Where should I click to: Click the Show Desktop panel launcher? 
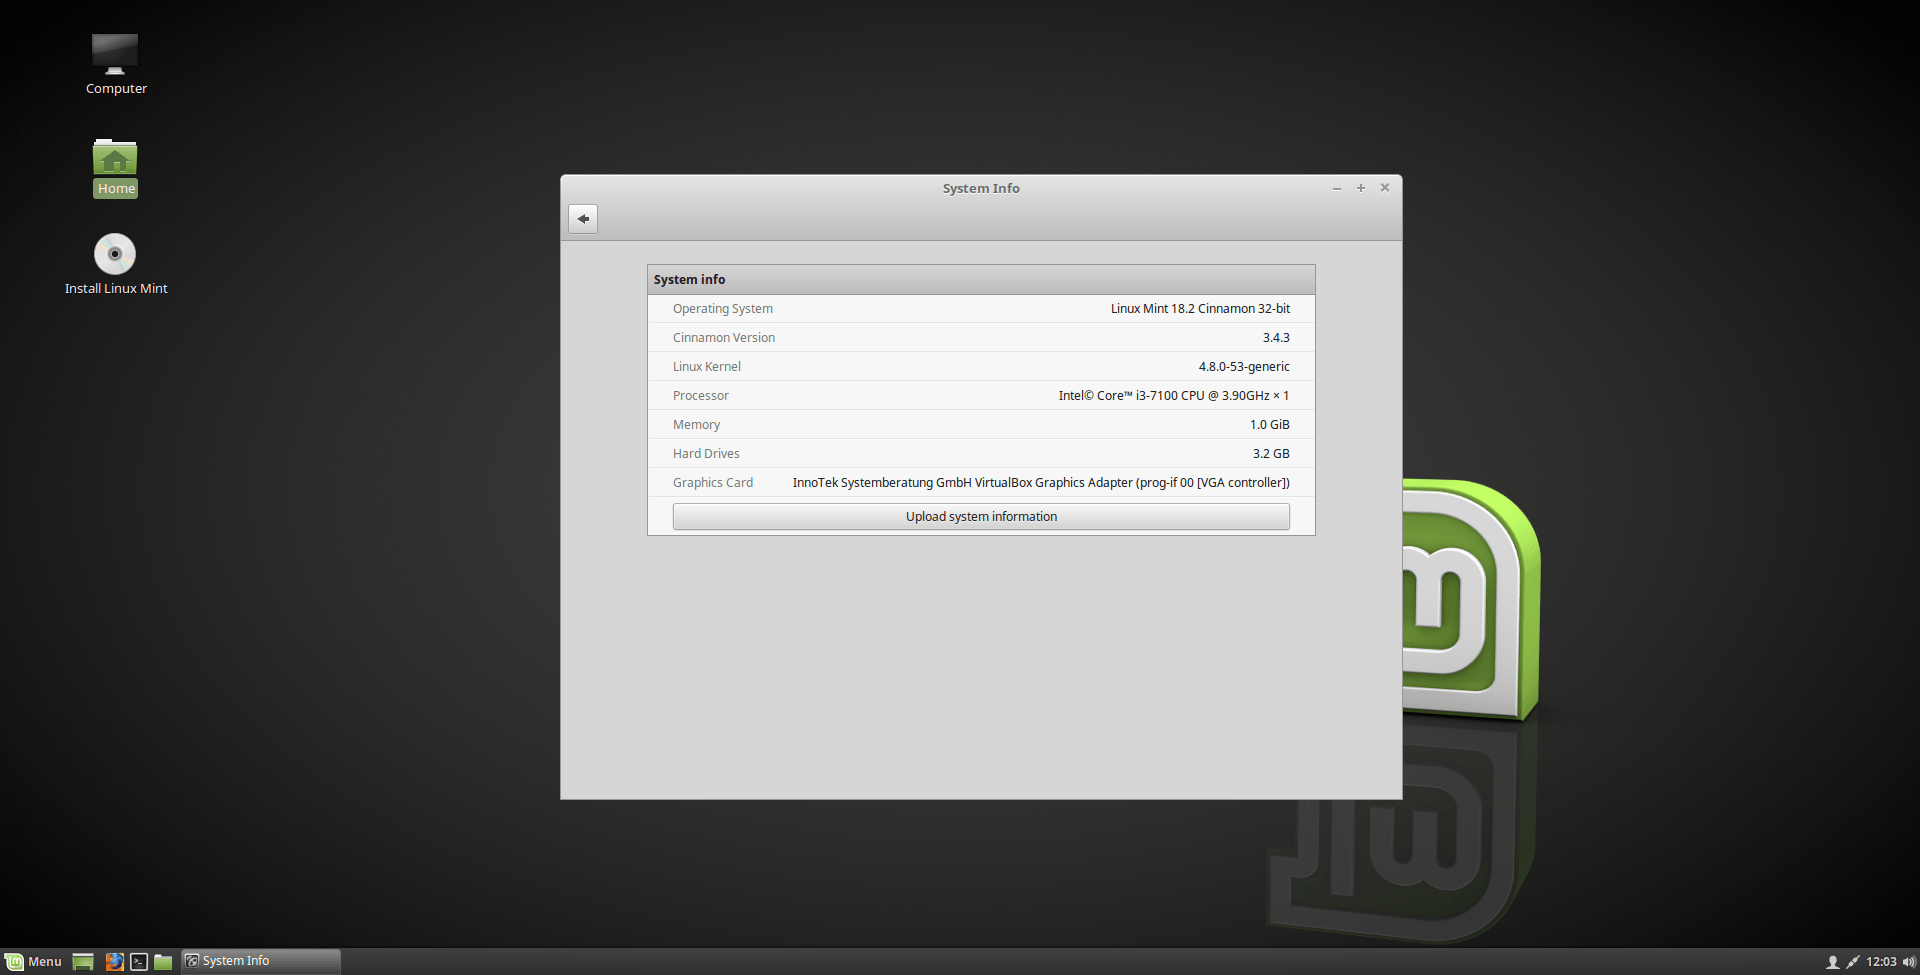tap(83, 961)
